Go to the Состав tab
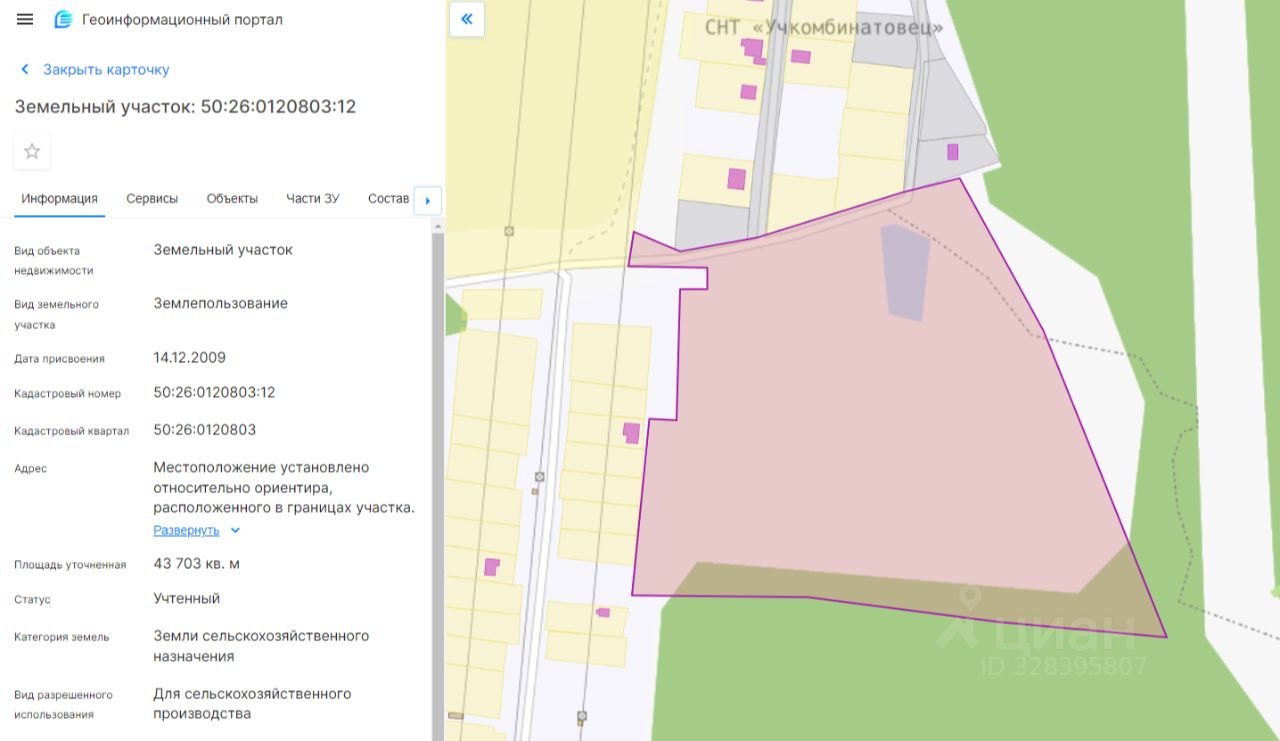The image size is (1280, 741). click(x=388, y=199)
